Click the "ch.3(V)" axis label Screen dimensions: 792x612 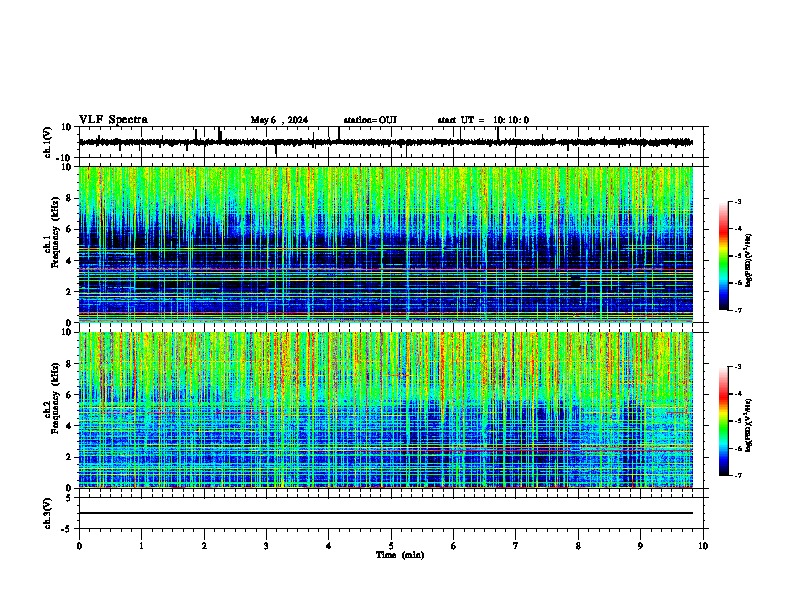click(x=48, y=514)
